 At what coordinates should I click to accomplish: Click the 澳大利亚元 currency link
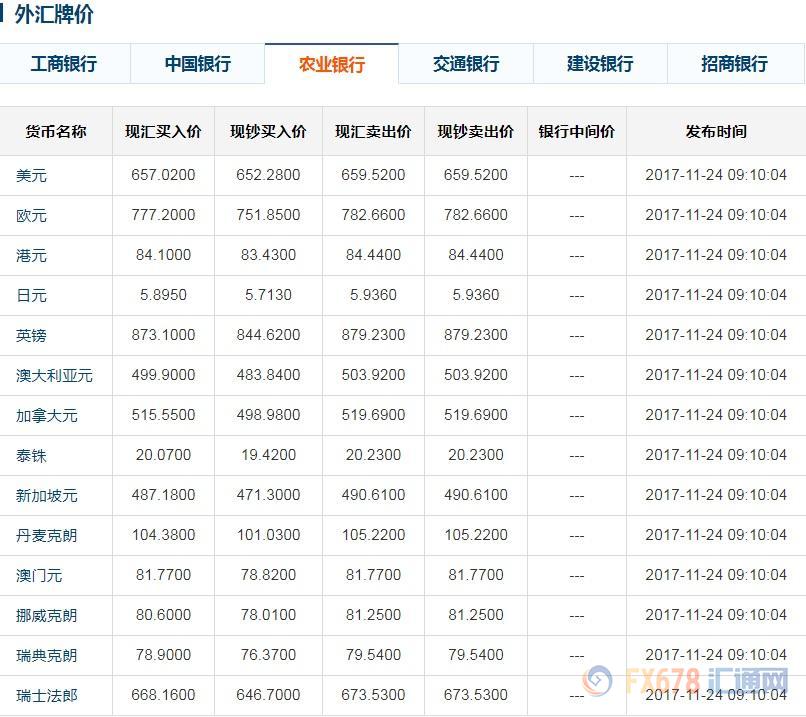(54, 376)
